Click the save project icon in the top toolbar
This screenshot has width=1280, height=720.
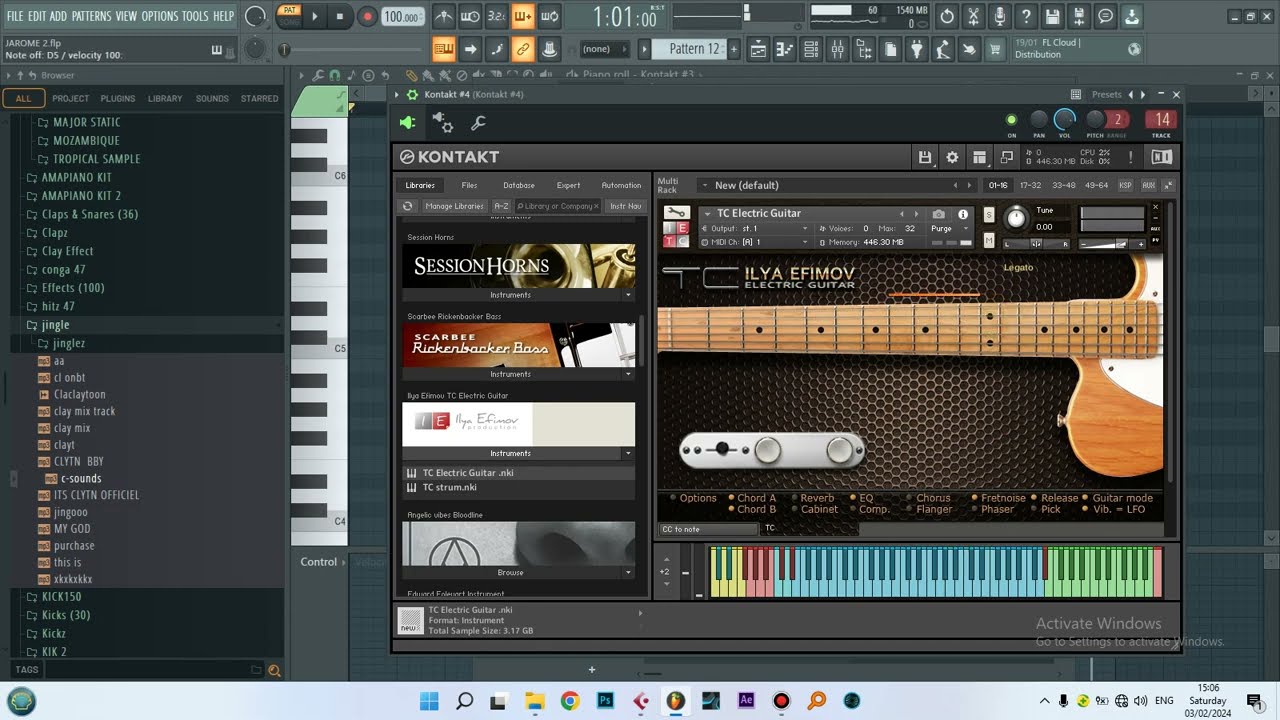[1052, 16]
